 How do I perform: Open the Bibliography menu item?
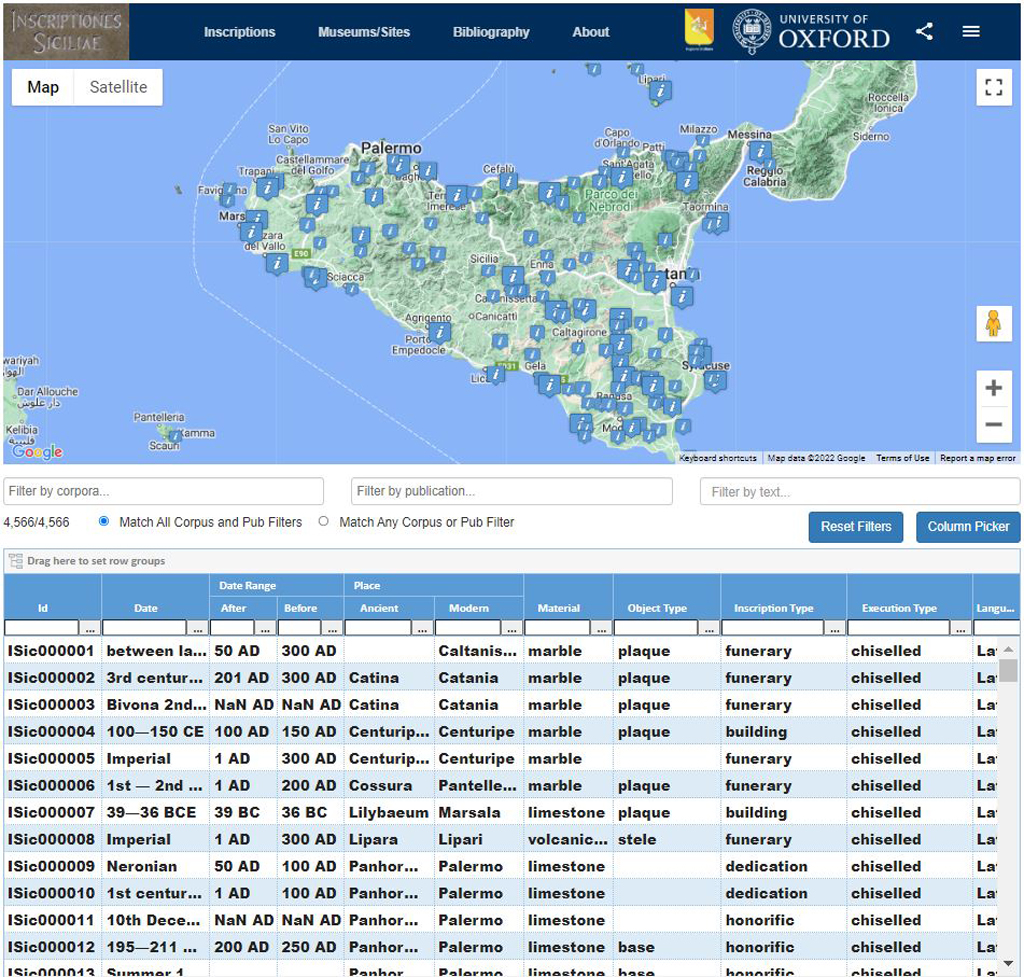[x=491, y=32]
